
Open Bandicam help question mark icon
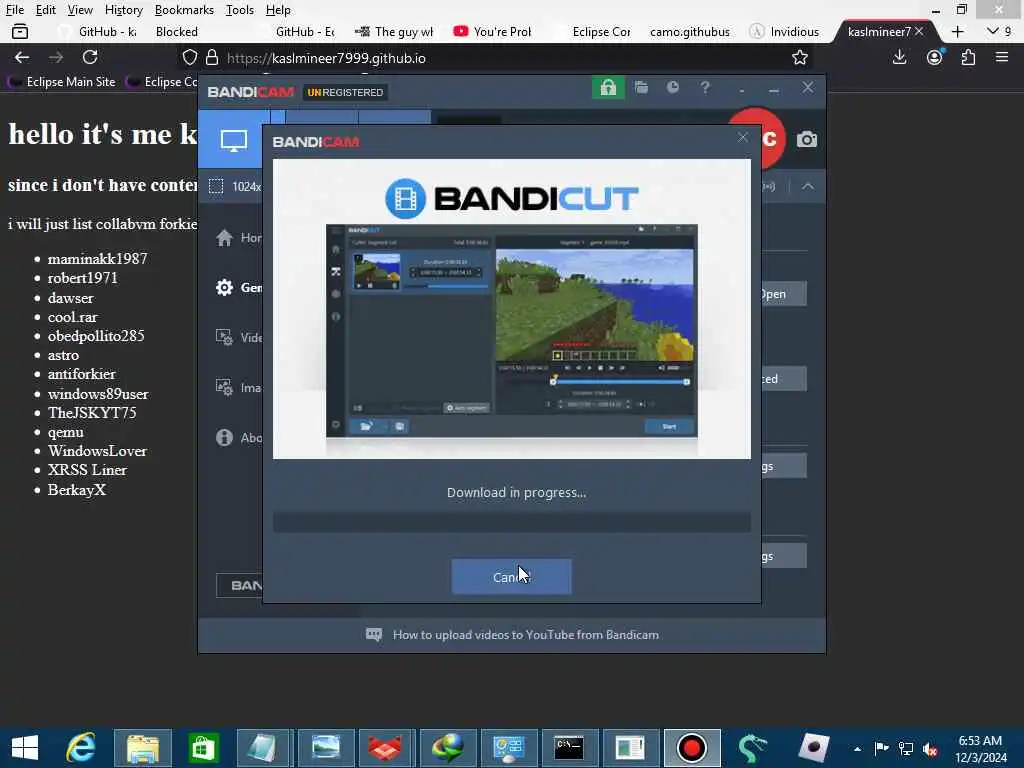705,88
